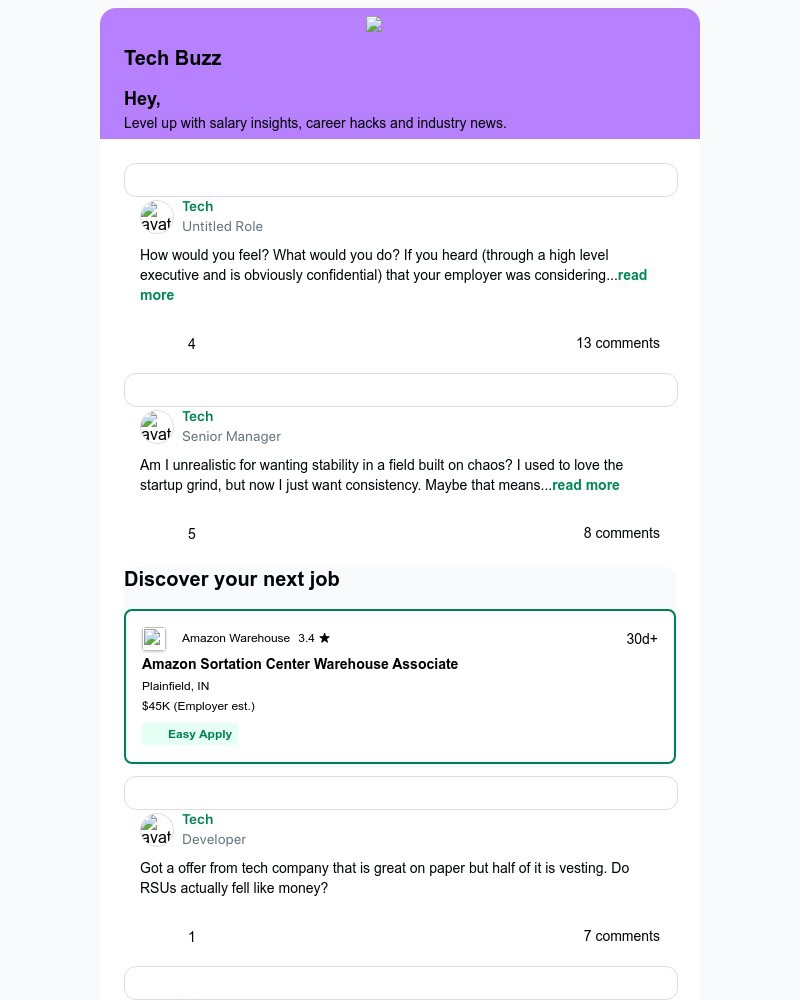Click the star icon beside the 3.4 rating
The height and width of the screenshot is (1000, 800).
325,637
